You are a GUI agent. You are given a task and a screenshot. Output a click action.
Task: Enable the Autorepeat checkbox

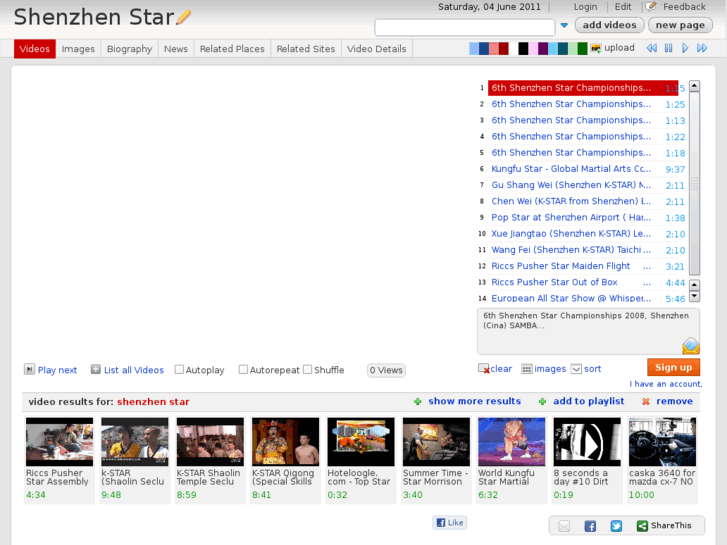click(243, 370)
